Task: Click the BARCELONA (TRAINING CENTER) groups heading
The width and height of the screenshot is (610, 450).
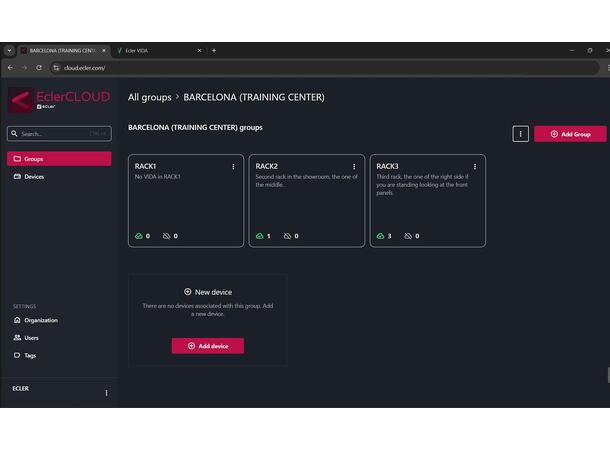Action: [195, 128]
